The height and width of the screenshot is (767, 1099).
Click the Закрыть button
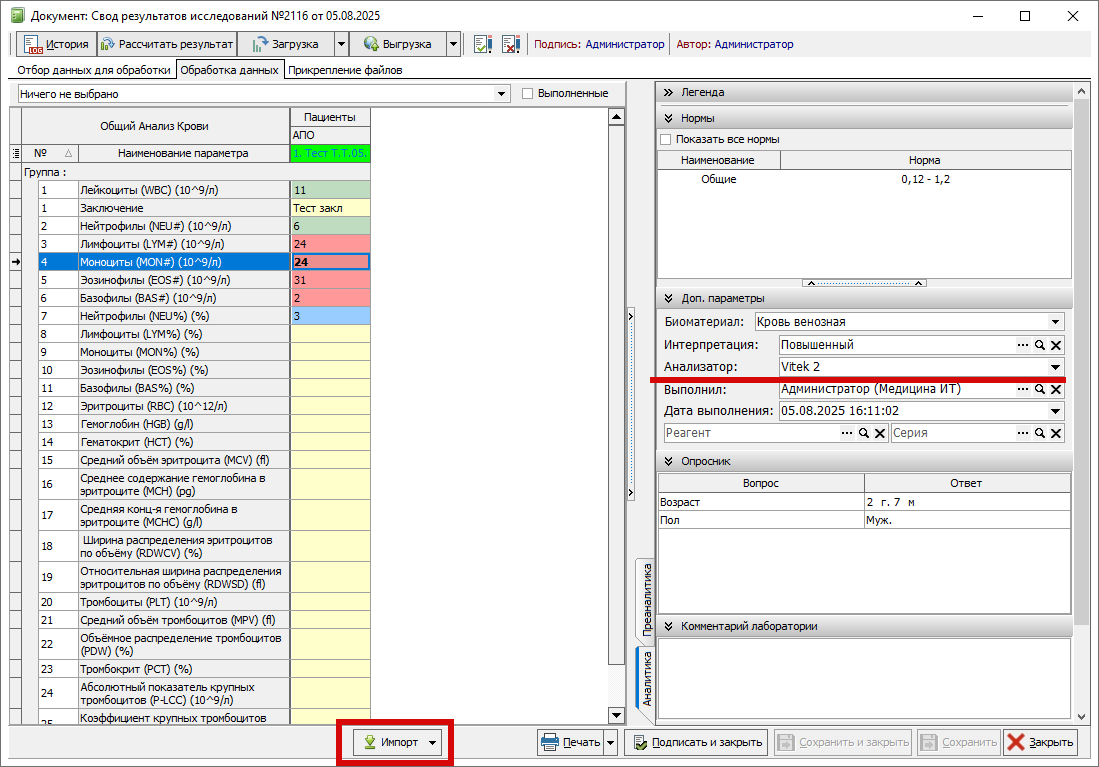click(x=1040, y=742)
